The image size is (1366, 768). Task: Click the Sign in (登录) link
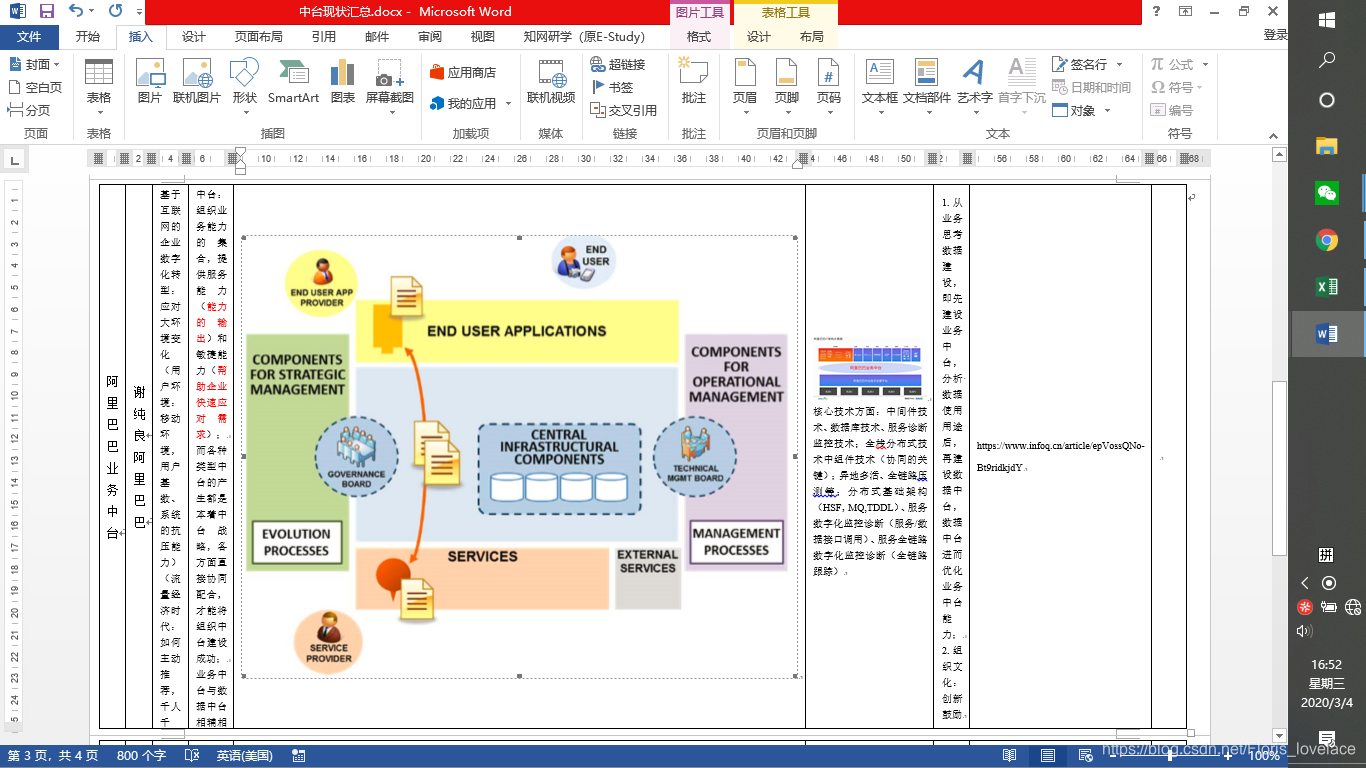[x=1276, y=35]
